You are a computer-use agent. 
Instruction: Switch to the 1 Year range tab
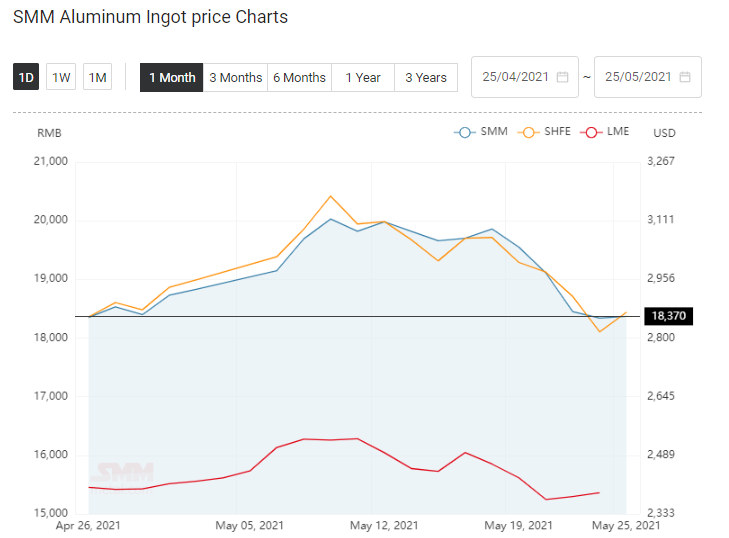363,78
